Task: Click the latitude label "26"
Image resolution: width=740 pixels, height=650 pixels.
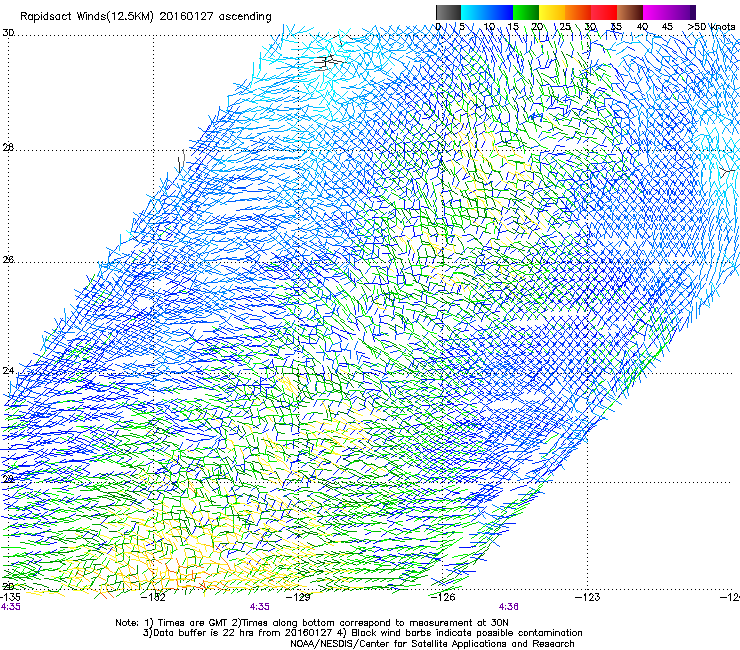Action: 8,260
